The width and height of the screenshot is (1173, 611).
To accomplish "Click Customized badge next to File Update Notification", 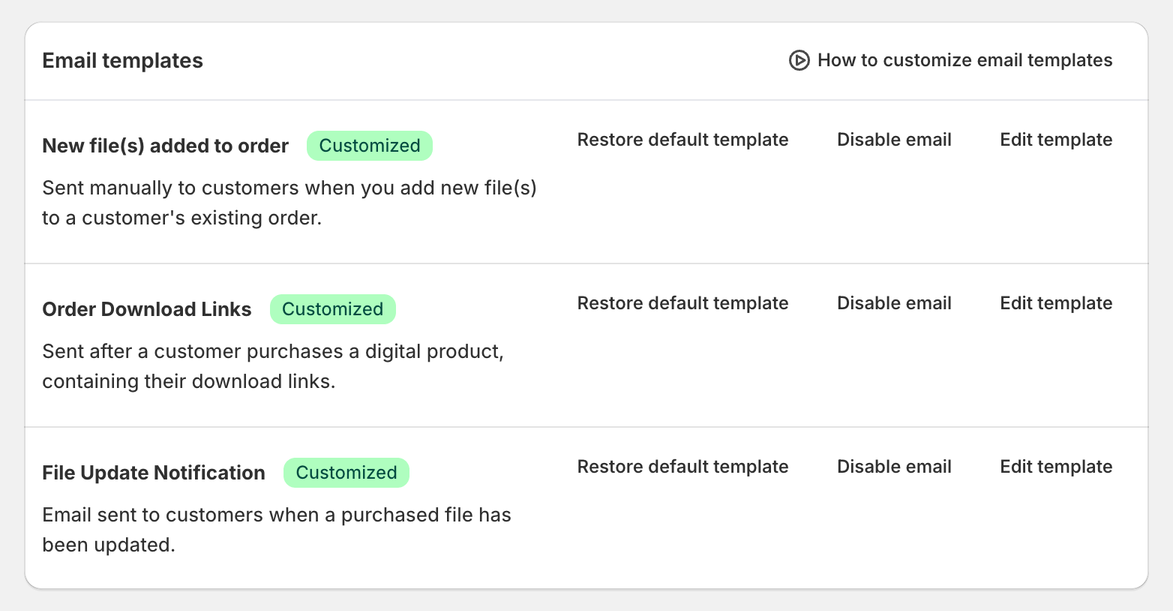I will [346, 473].
